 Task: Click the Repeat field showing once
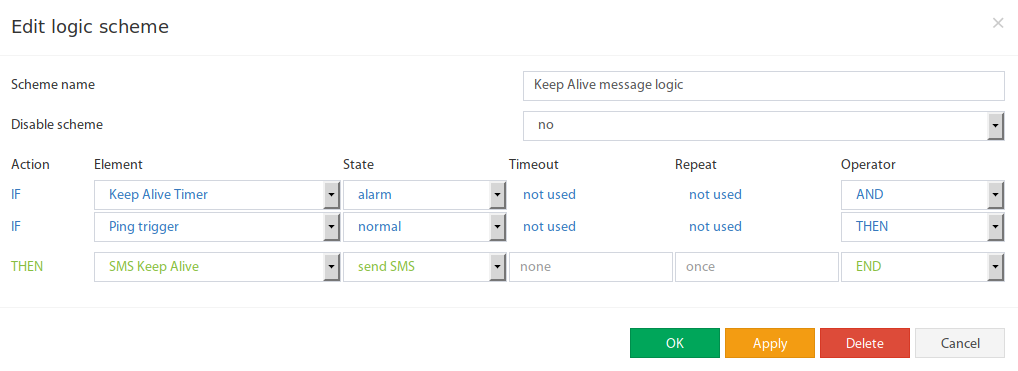757,267
